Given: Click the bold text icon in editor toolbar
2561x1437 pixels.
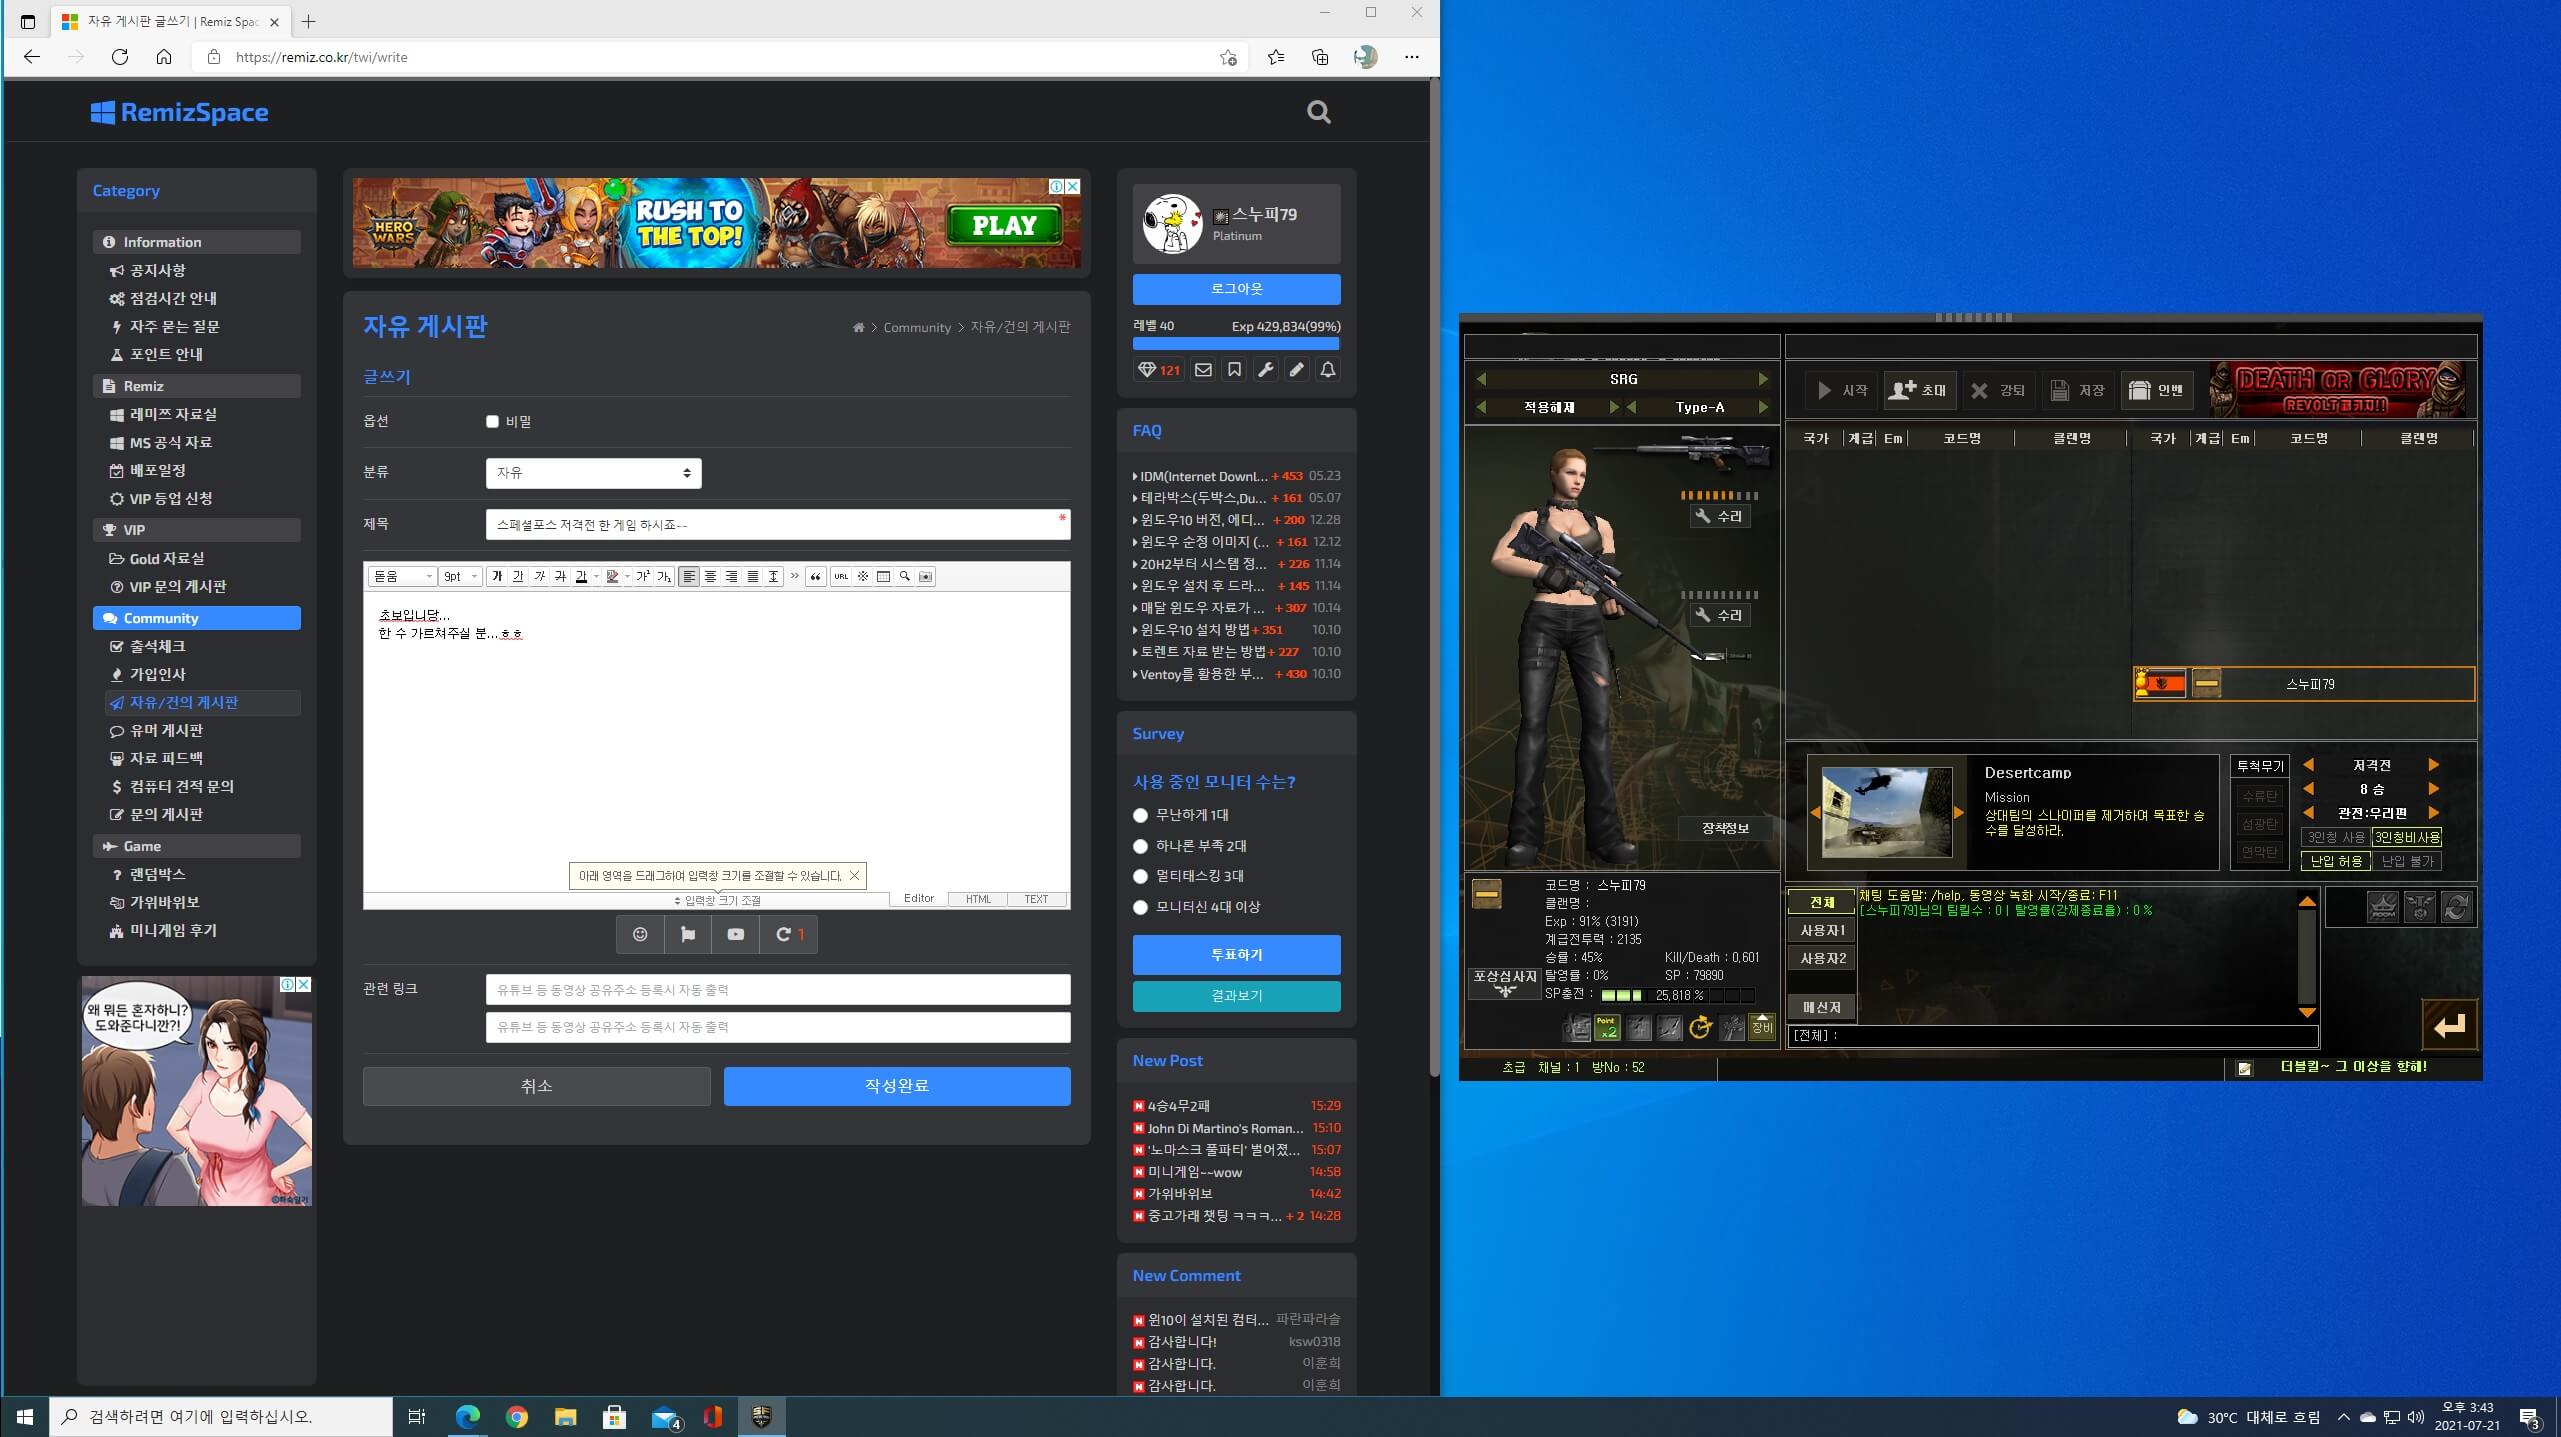Looking at the screenshot, I should tap(497, 576).
